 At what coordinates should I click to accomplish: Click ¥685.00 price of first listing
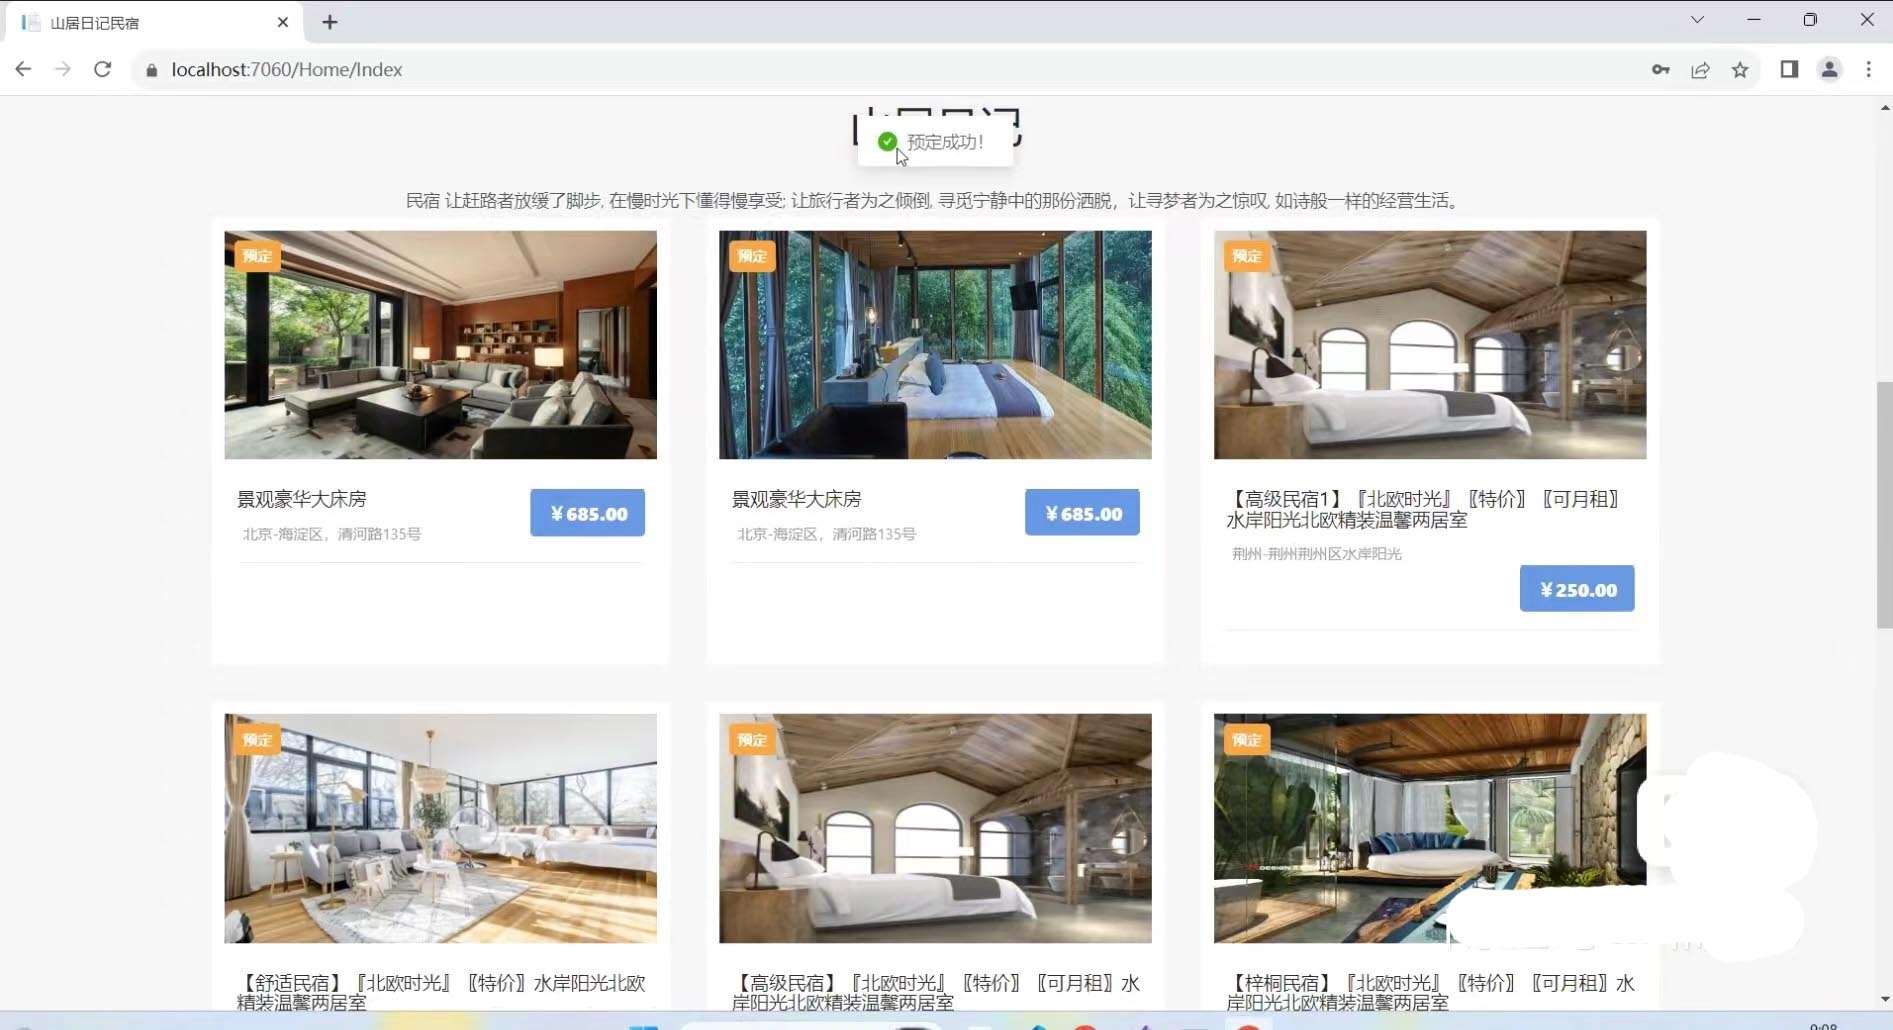click(x=588, y=513)
